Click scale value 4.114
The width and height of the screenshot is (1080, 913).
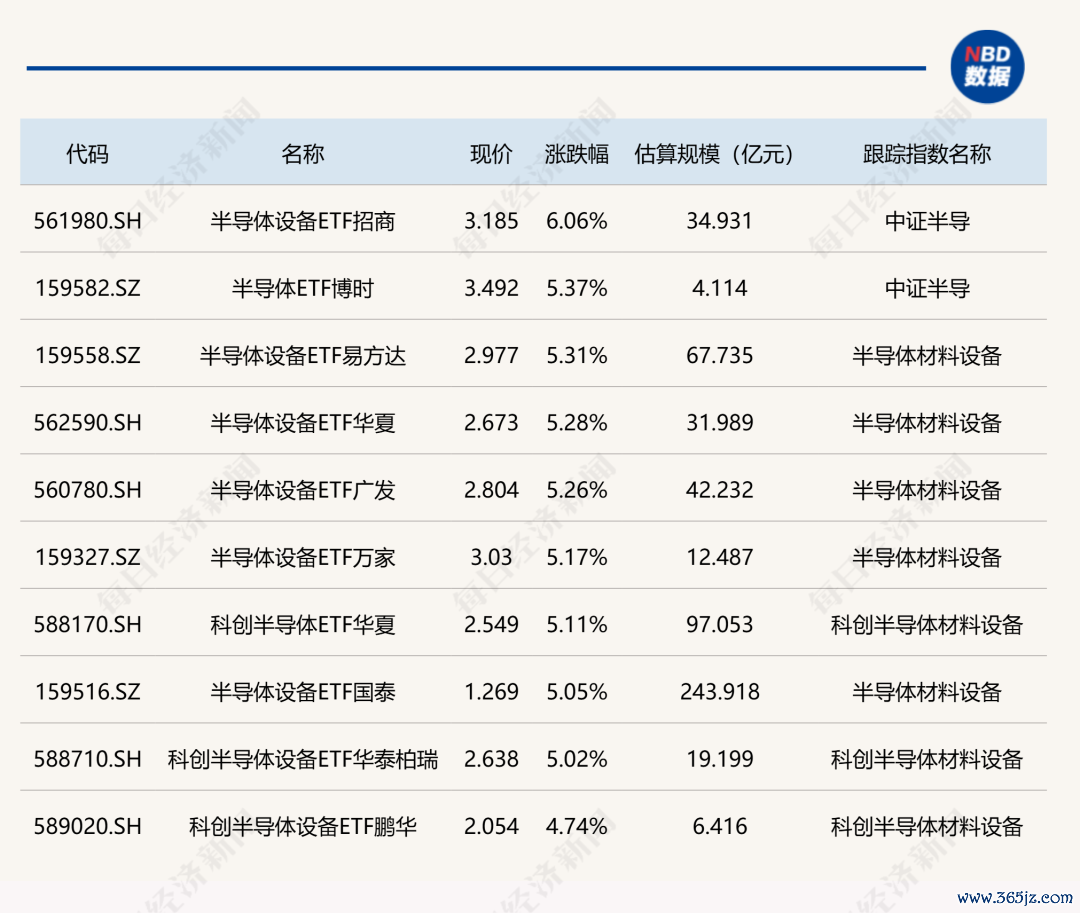coord(719,288)
